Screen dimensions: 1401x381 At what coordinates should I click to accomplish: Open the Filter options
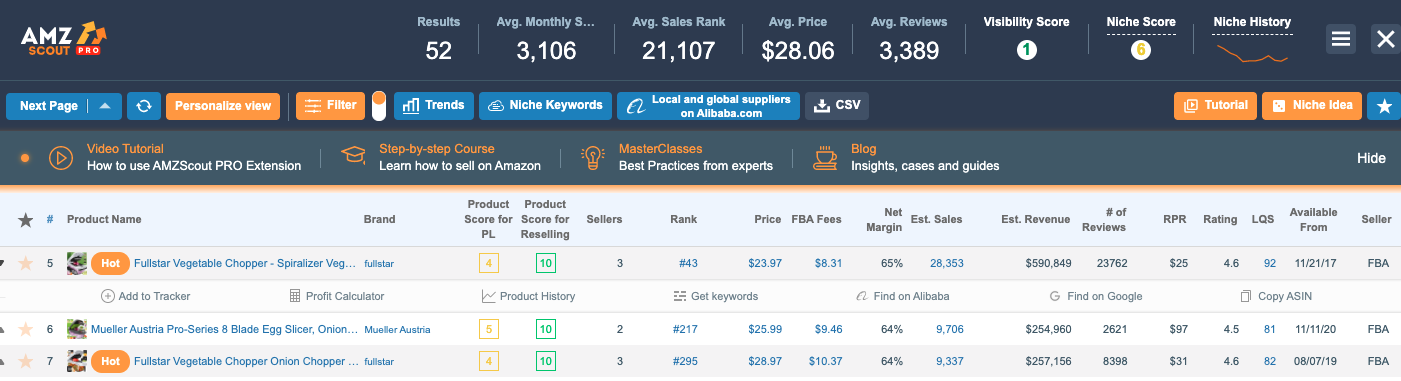pyautogui.click(x=330, y=106)
